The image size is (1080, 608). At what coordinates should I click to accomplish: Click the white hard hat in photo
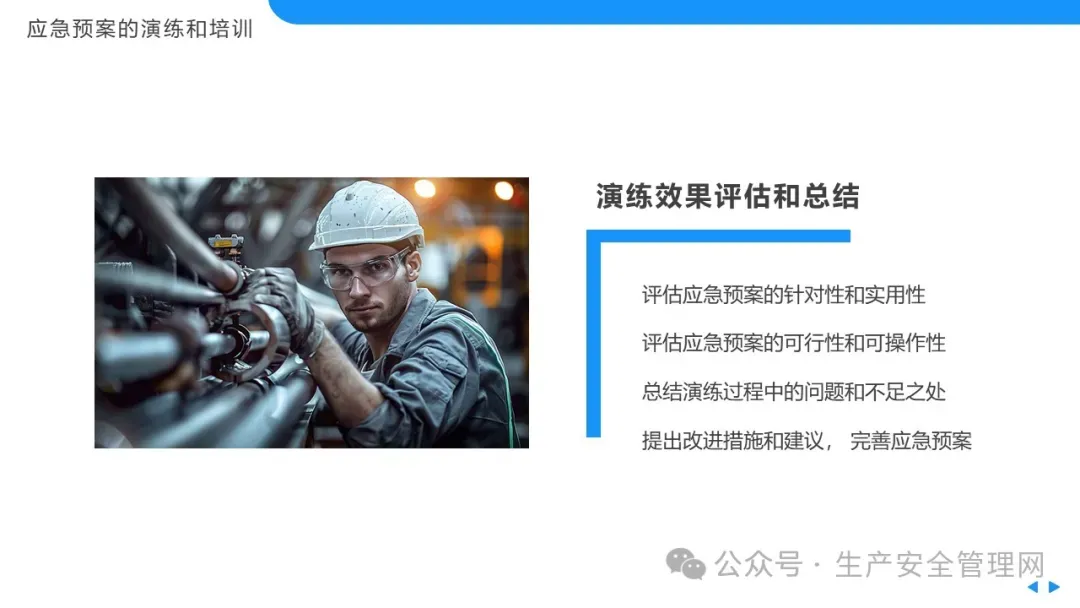pyautogui.click(x=366, y=215)
